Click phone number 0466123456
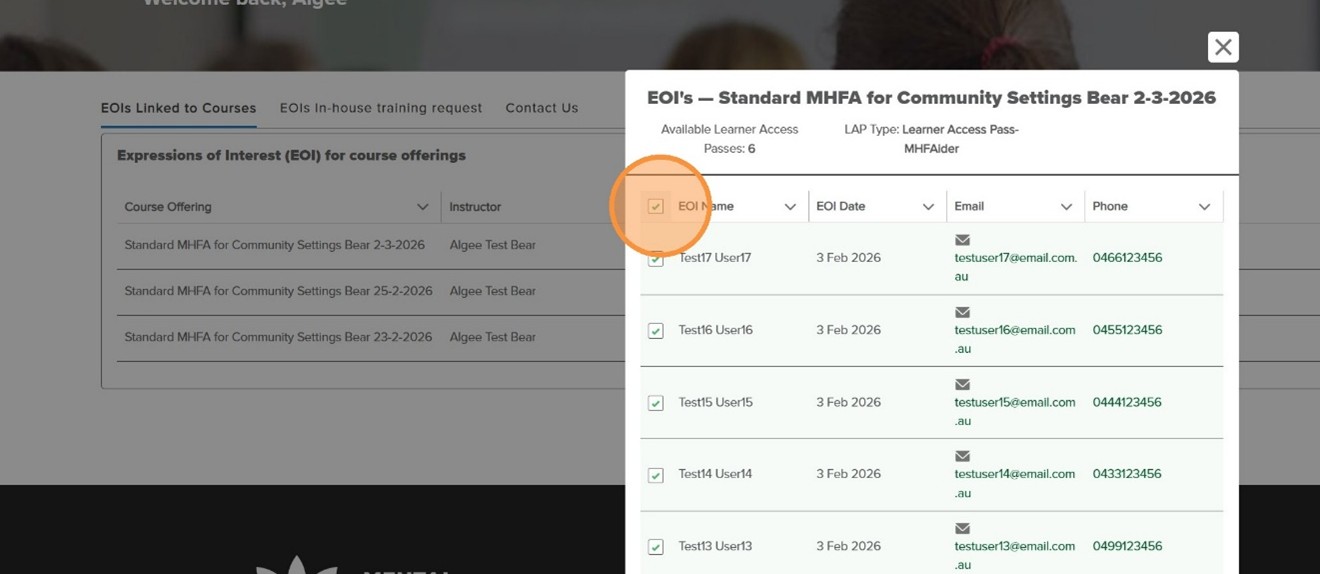1320x574 pixels. click(1127, 258)
